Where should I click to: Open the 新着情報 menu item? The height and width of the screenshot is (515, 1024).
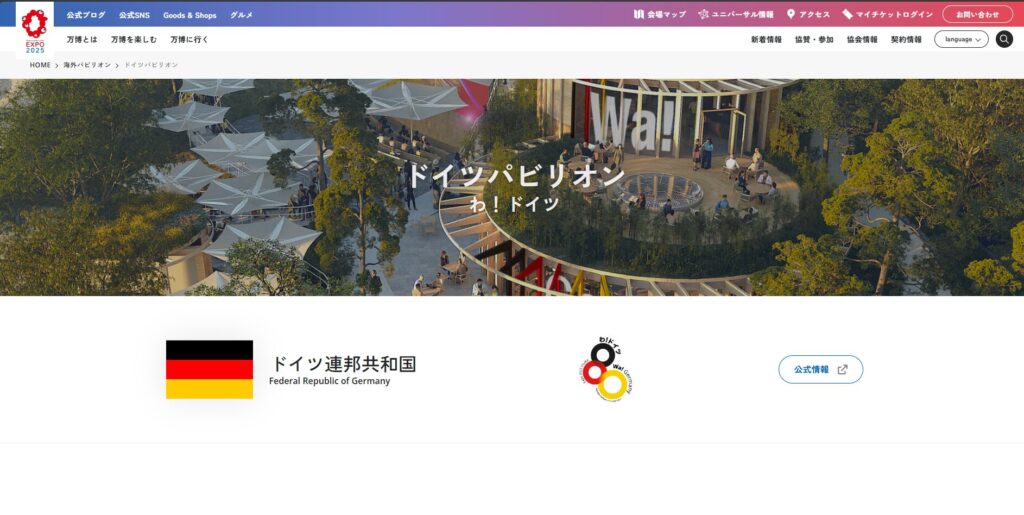(766, 39)
